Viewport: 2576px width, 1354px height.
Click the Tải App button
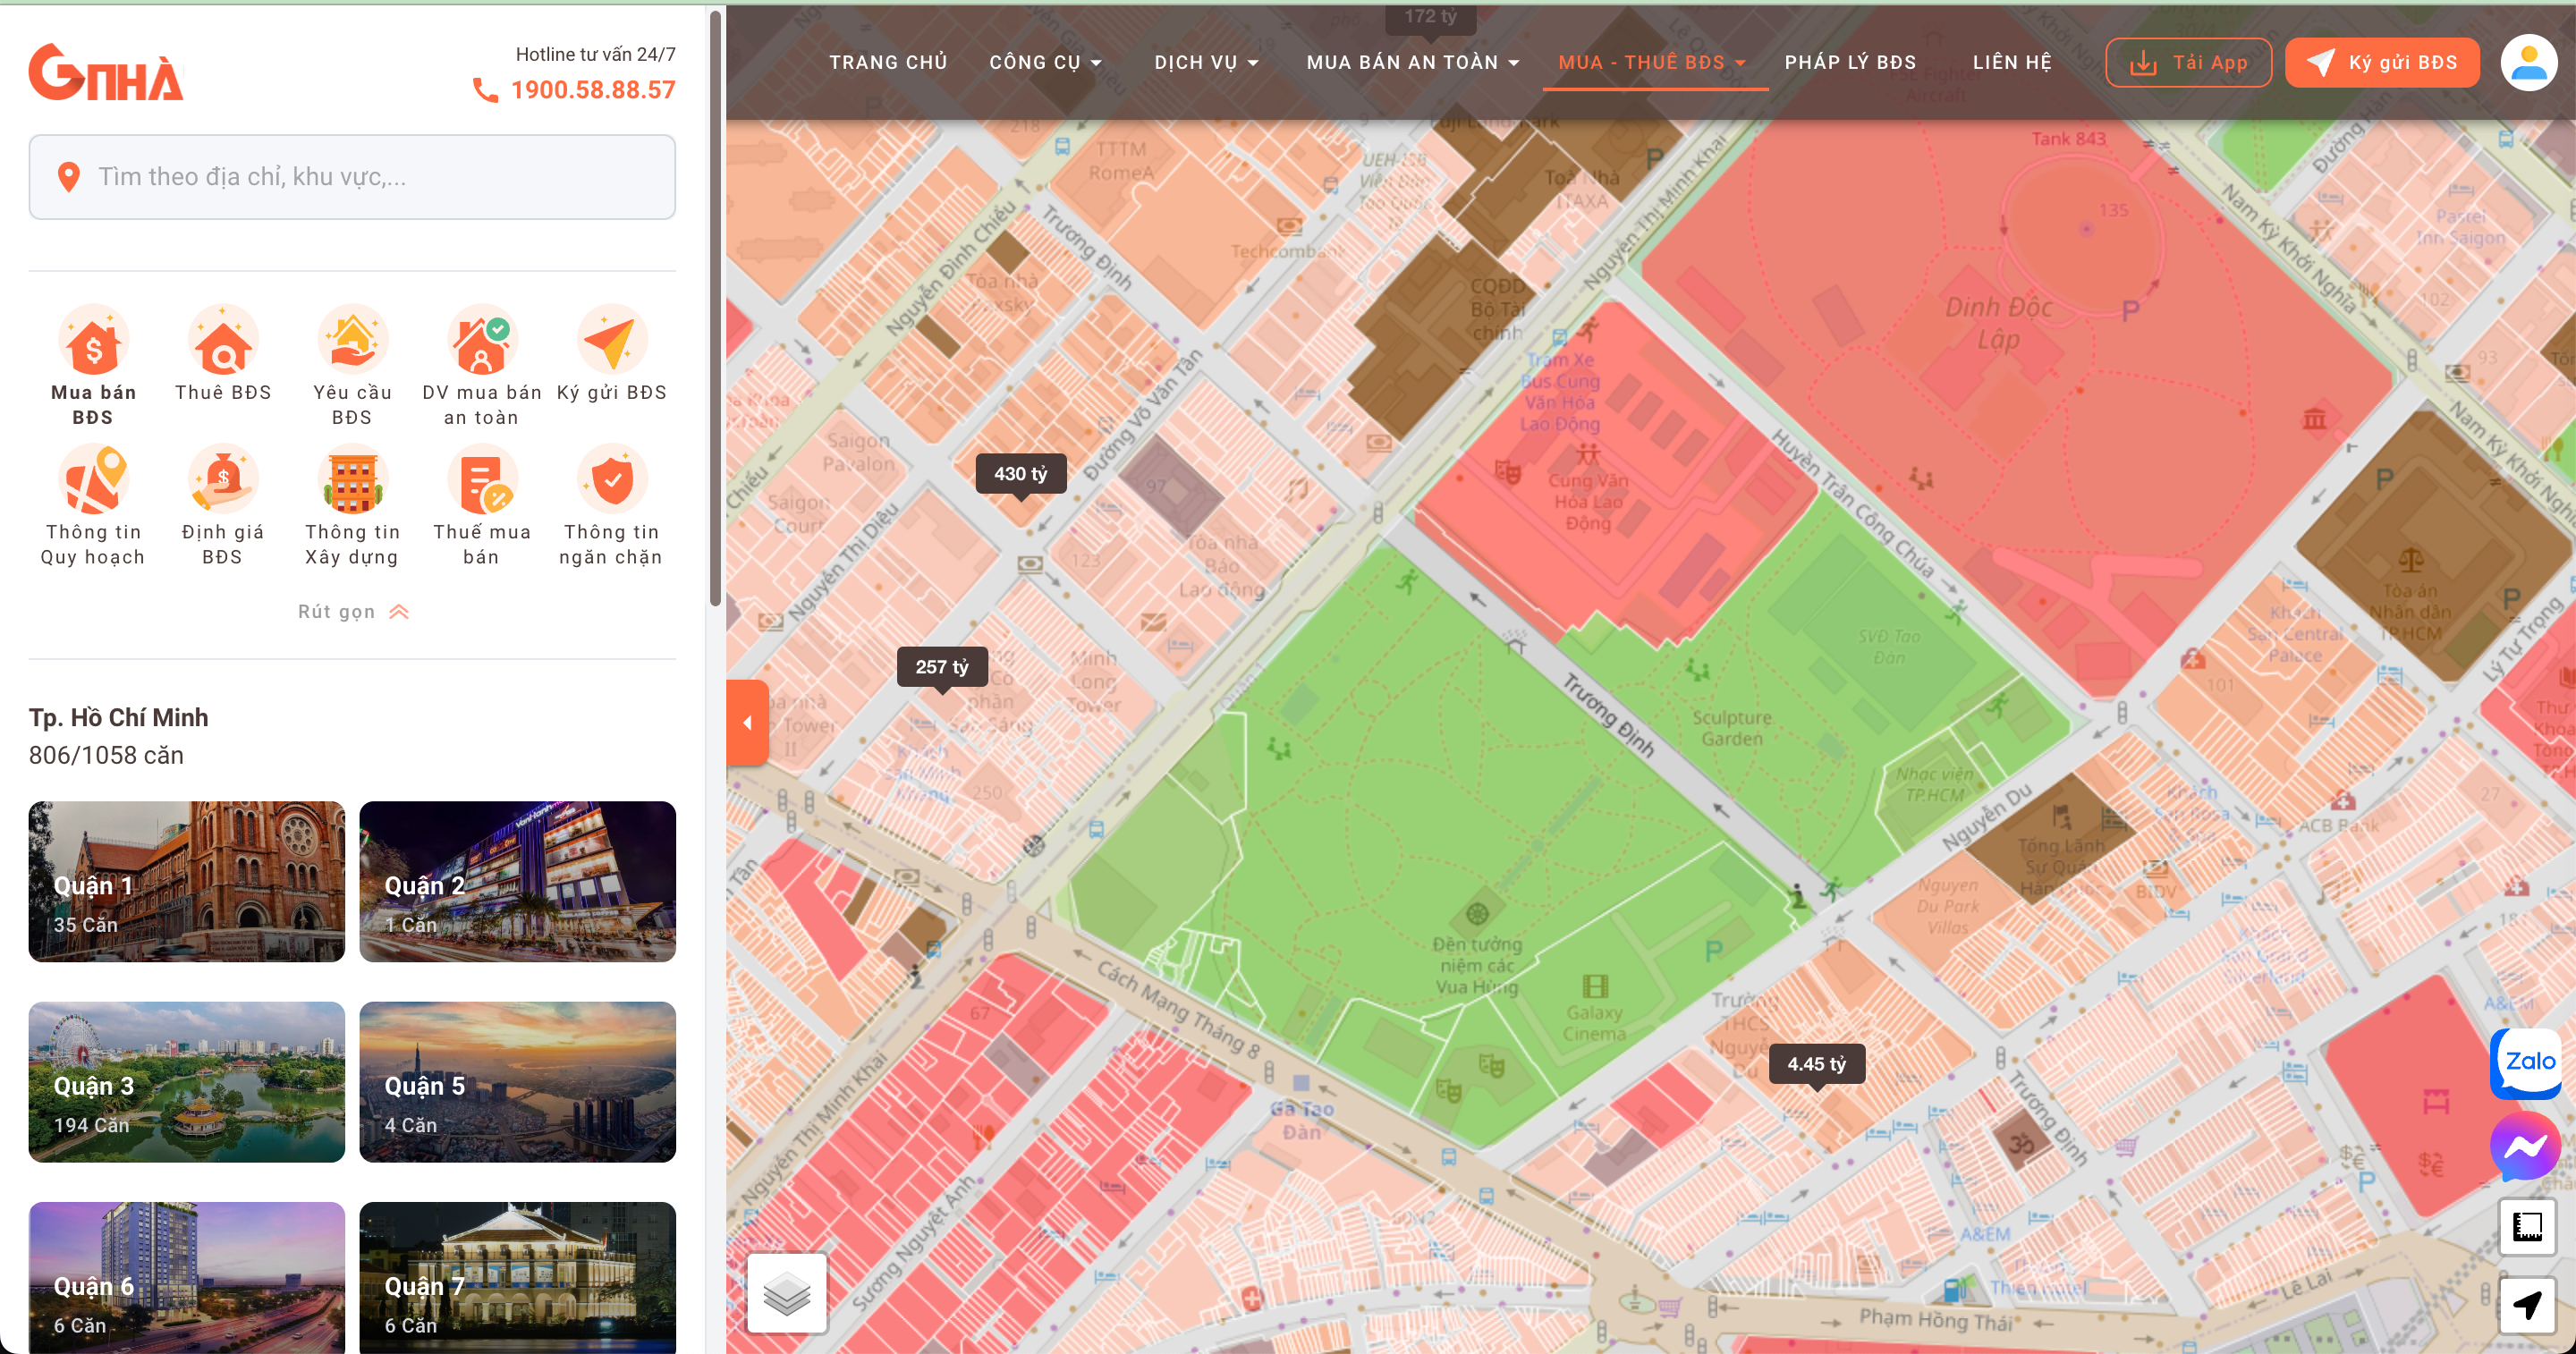pyautogui.click(x=2188, y=62)
